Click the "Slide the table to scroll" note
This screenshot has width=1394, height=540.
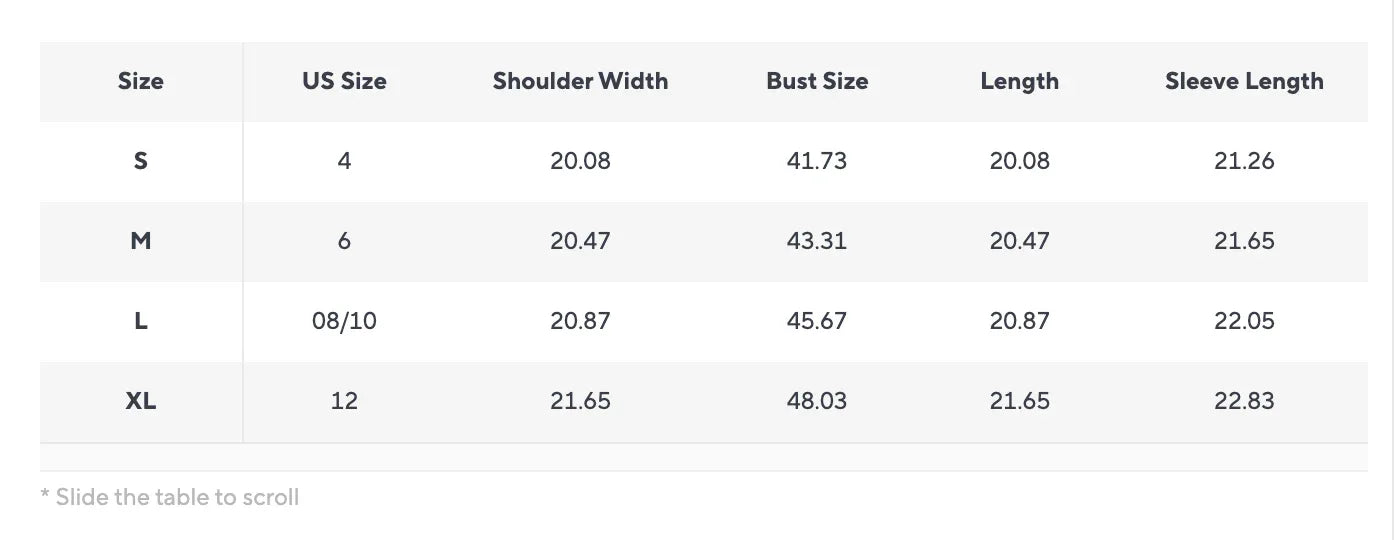pyautogui.click(x=170, y=497)
